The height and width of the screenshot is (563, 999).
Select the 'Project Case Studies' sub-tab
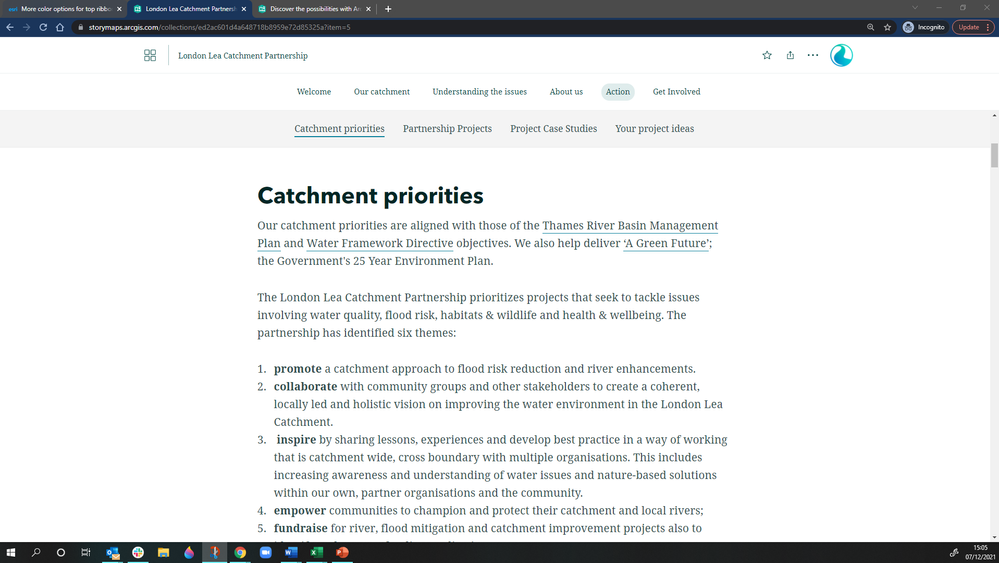coord(554,129)
